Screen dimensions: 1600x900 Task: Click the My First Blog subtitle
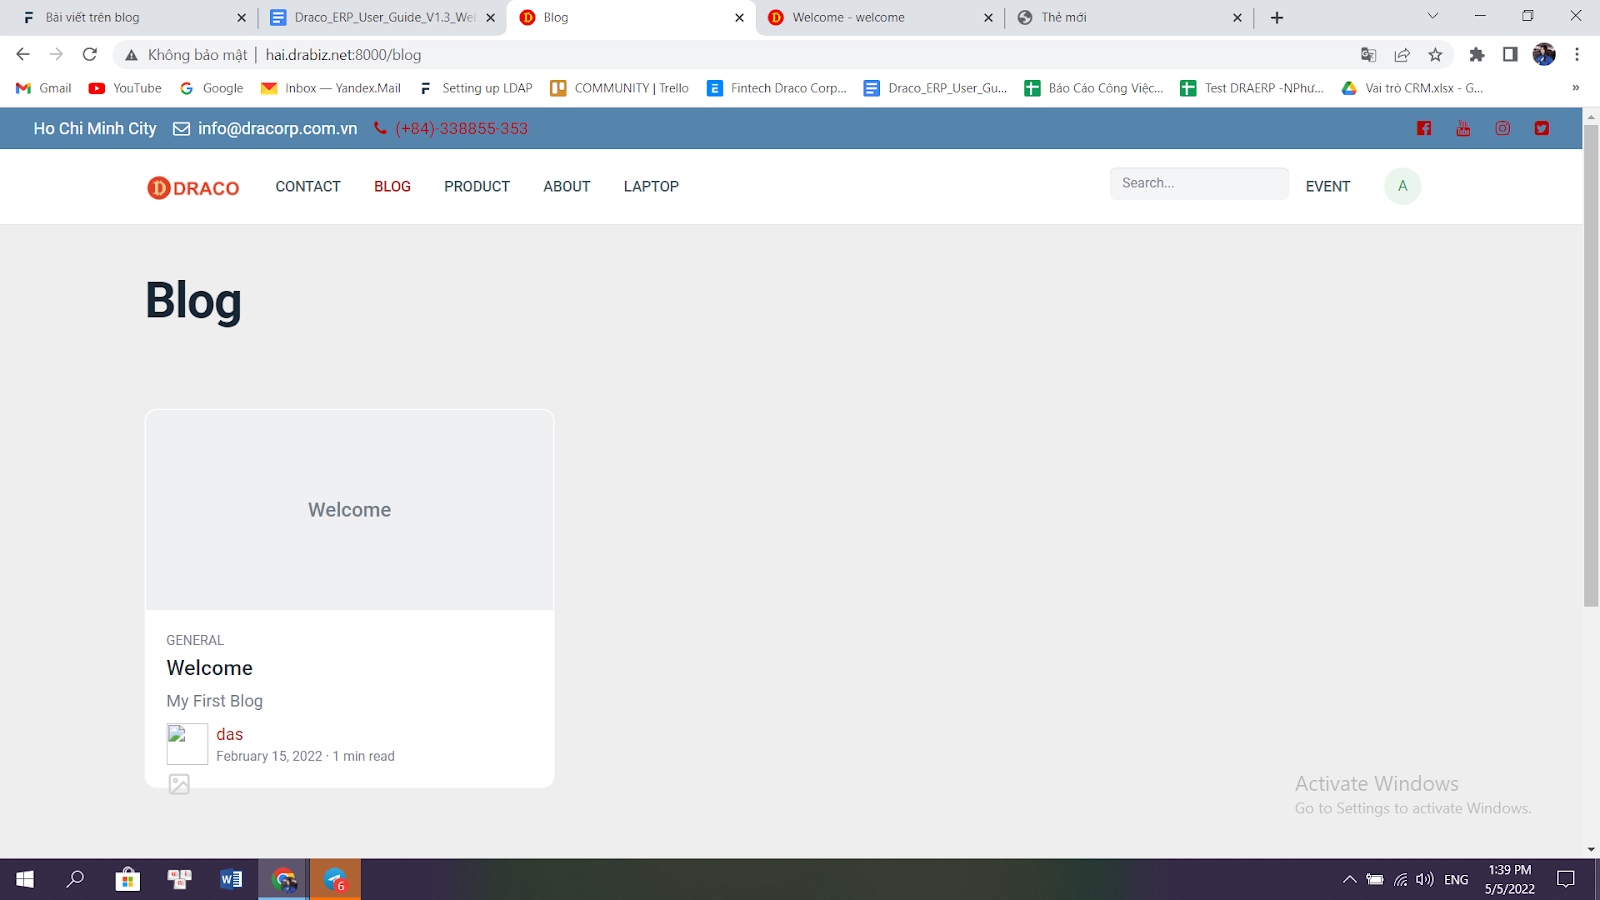[214, 701]
